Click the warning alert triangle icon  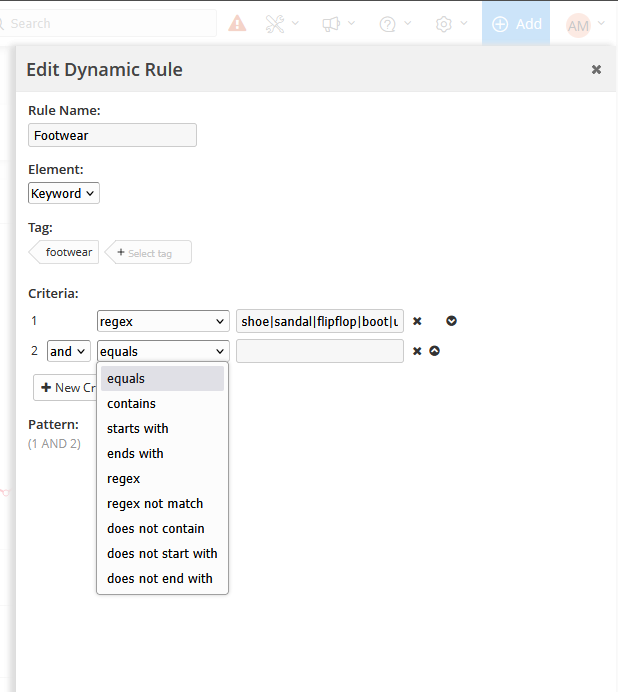coord(237,23)
